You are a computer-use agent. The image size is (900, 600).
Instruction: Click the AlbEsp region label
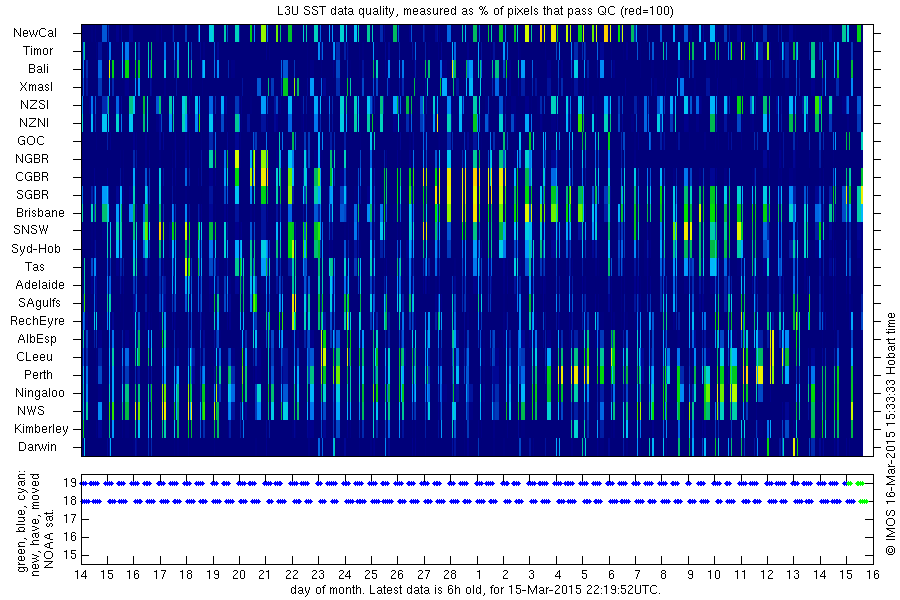pyautogui.click(x=37, y=339)
